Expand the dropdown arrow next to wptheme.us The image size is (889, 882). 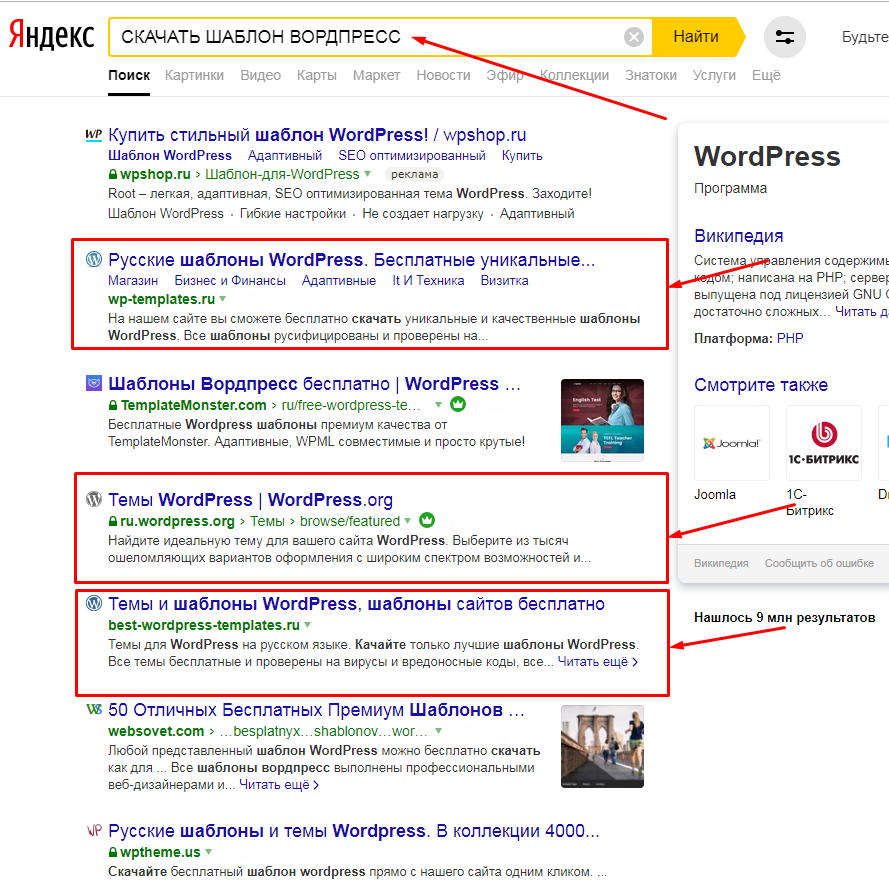coord(208,852)
